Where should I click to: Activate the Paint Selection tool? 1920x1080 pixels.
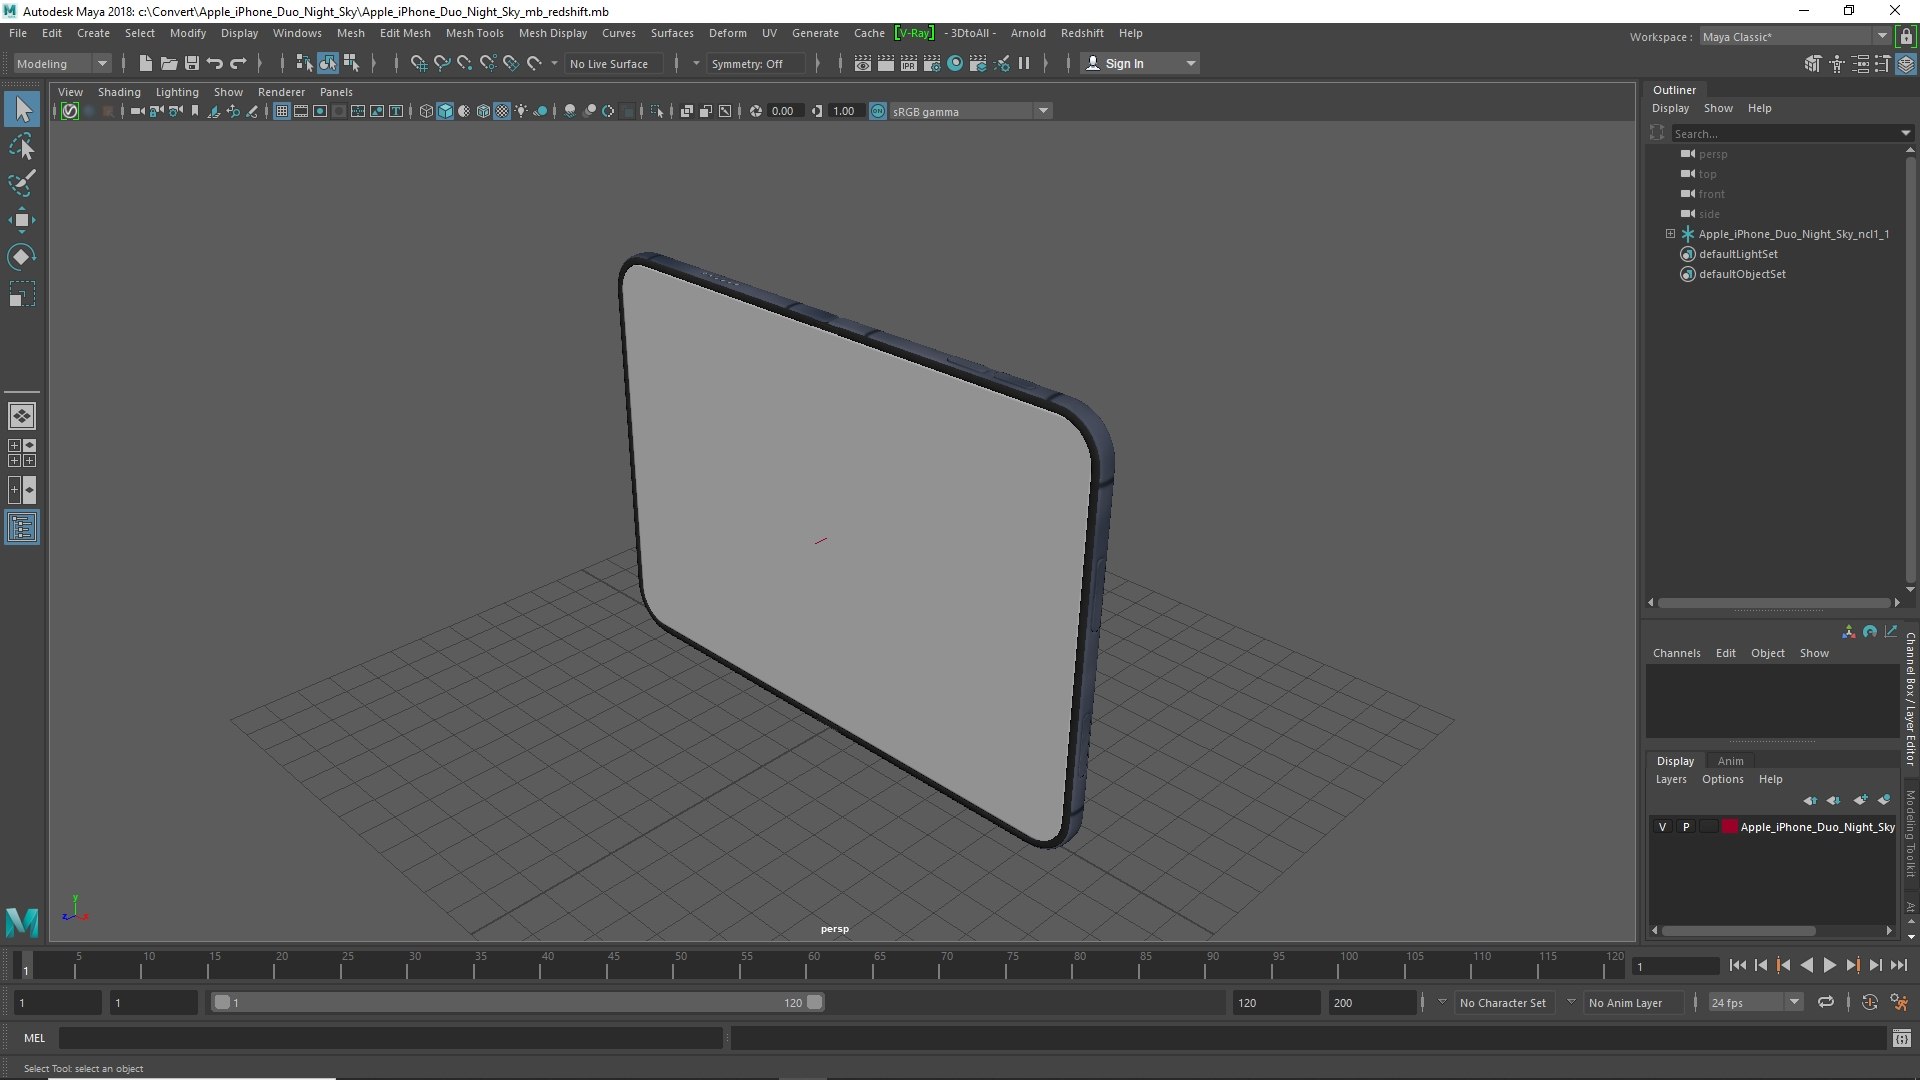[21, 183]
